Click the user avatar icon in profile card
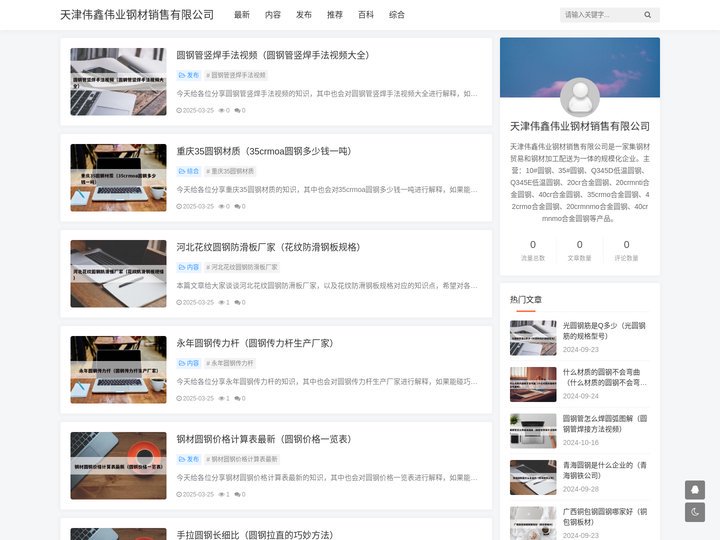 [x=580, y=97]
